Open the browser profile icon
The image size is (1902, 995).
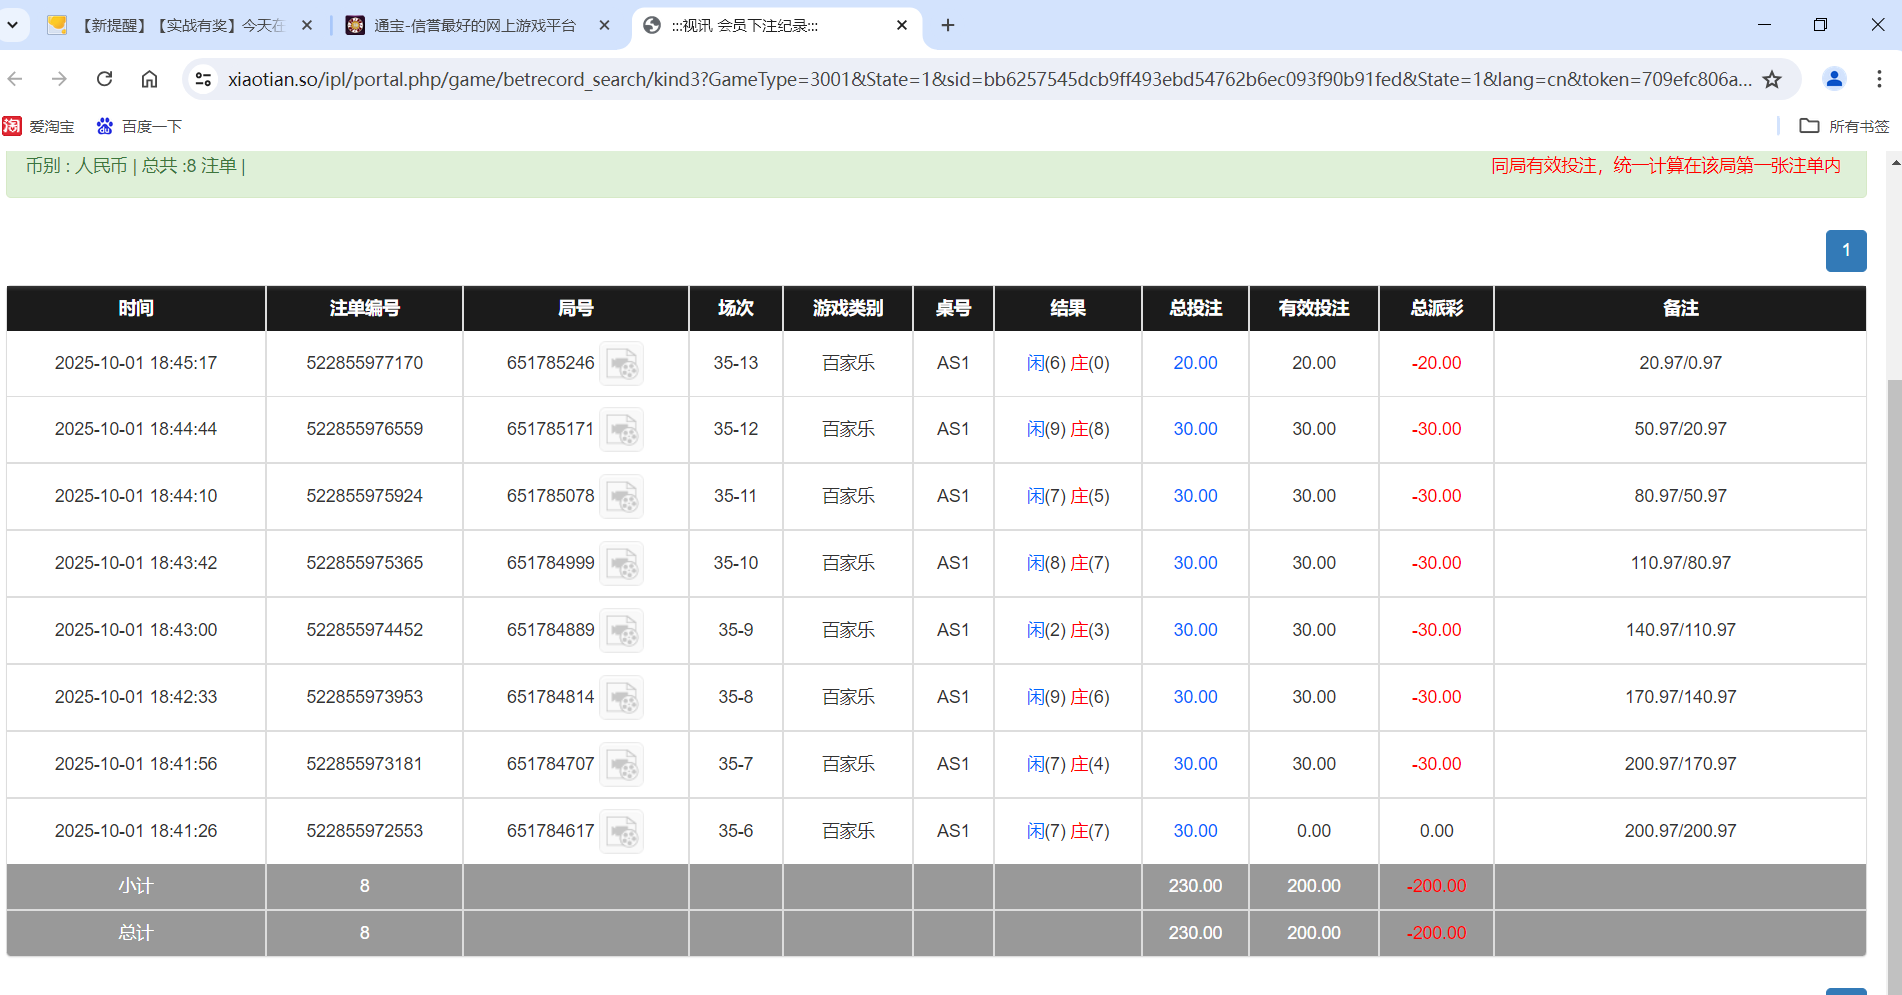[x=1834, y=78]
